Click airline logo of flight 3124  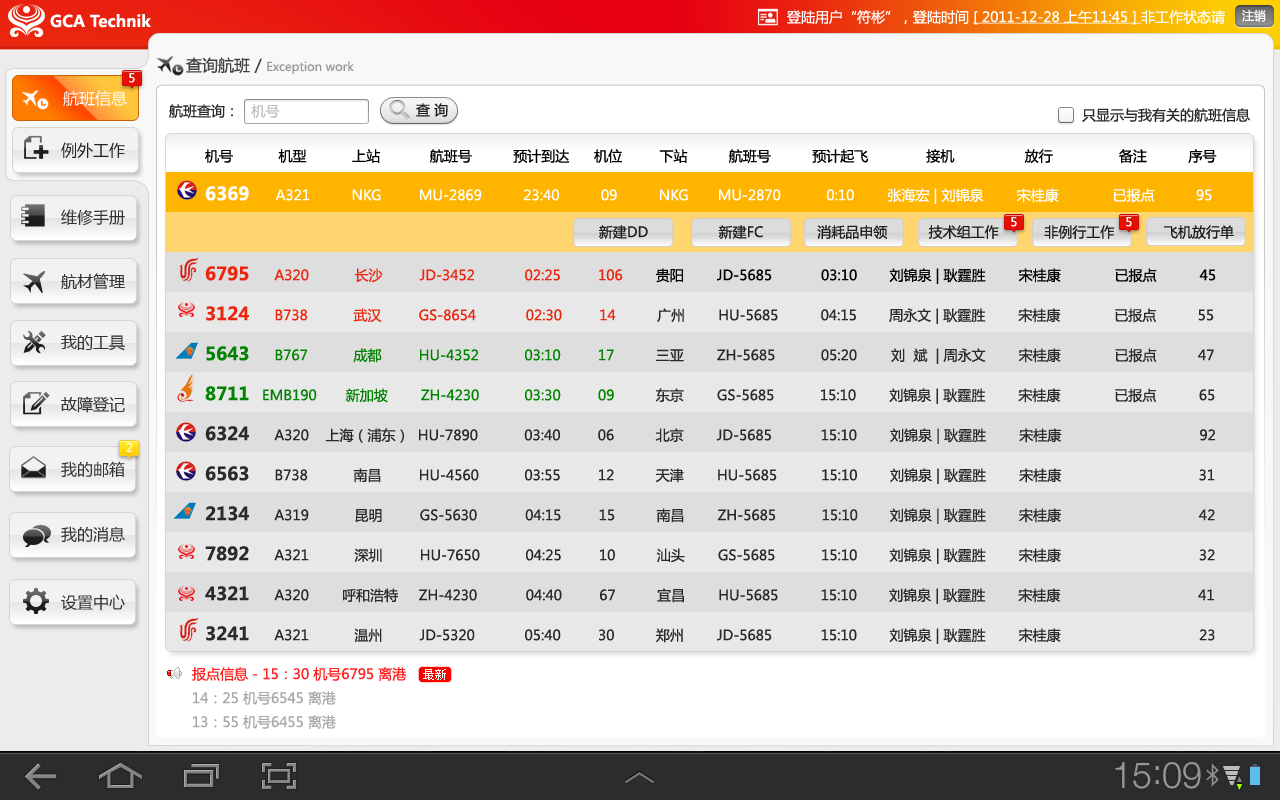click(187, 312)
